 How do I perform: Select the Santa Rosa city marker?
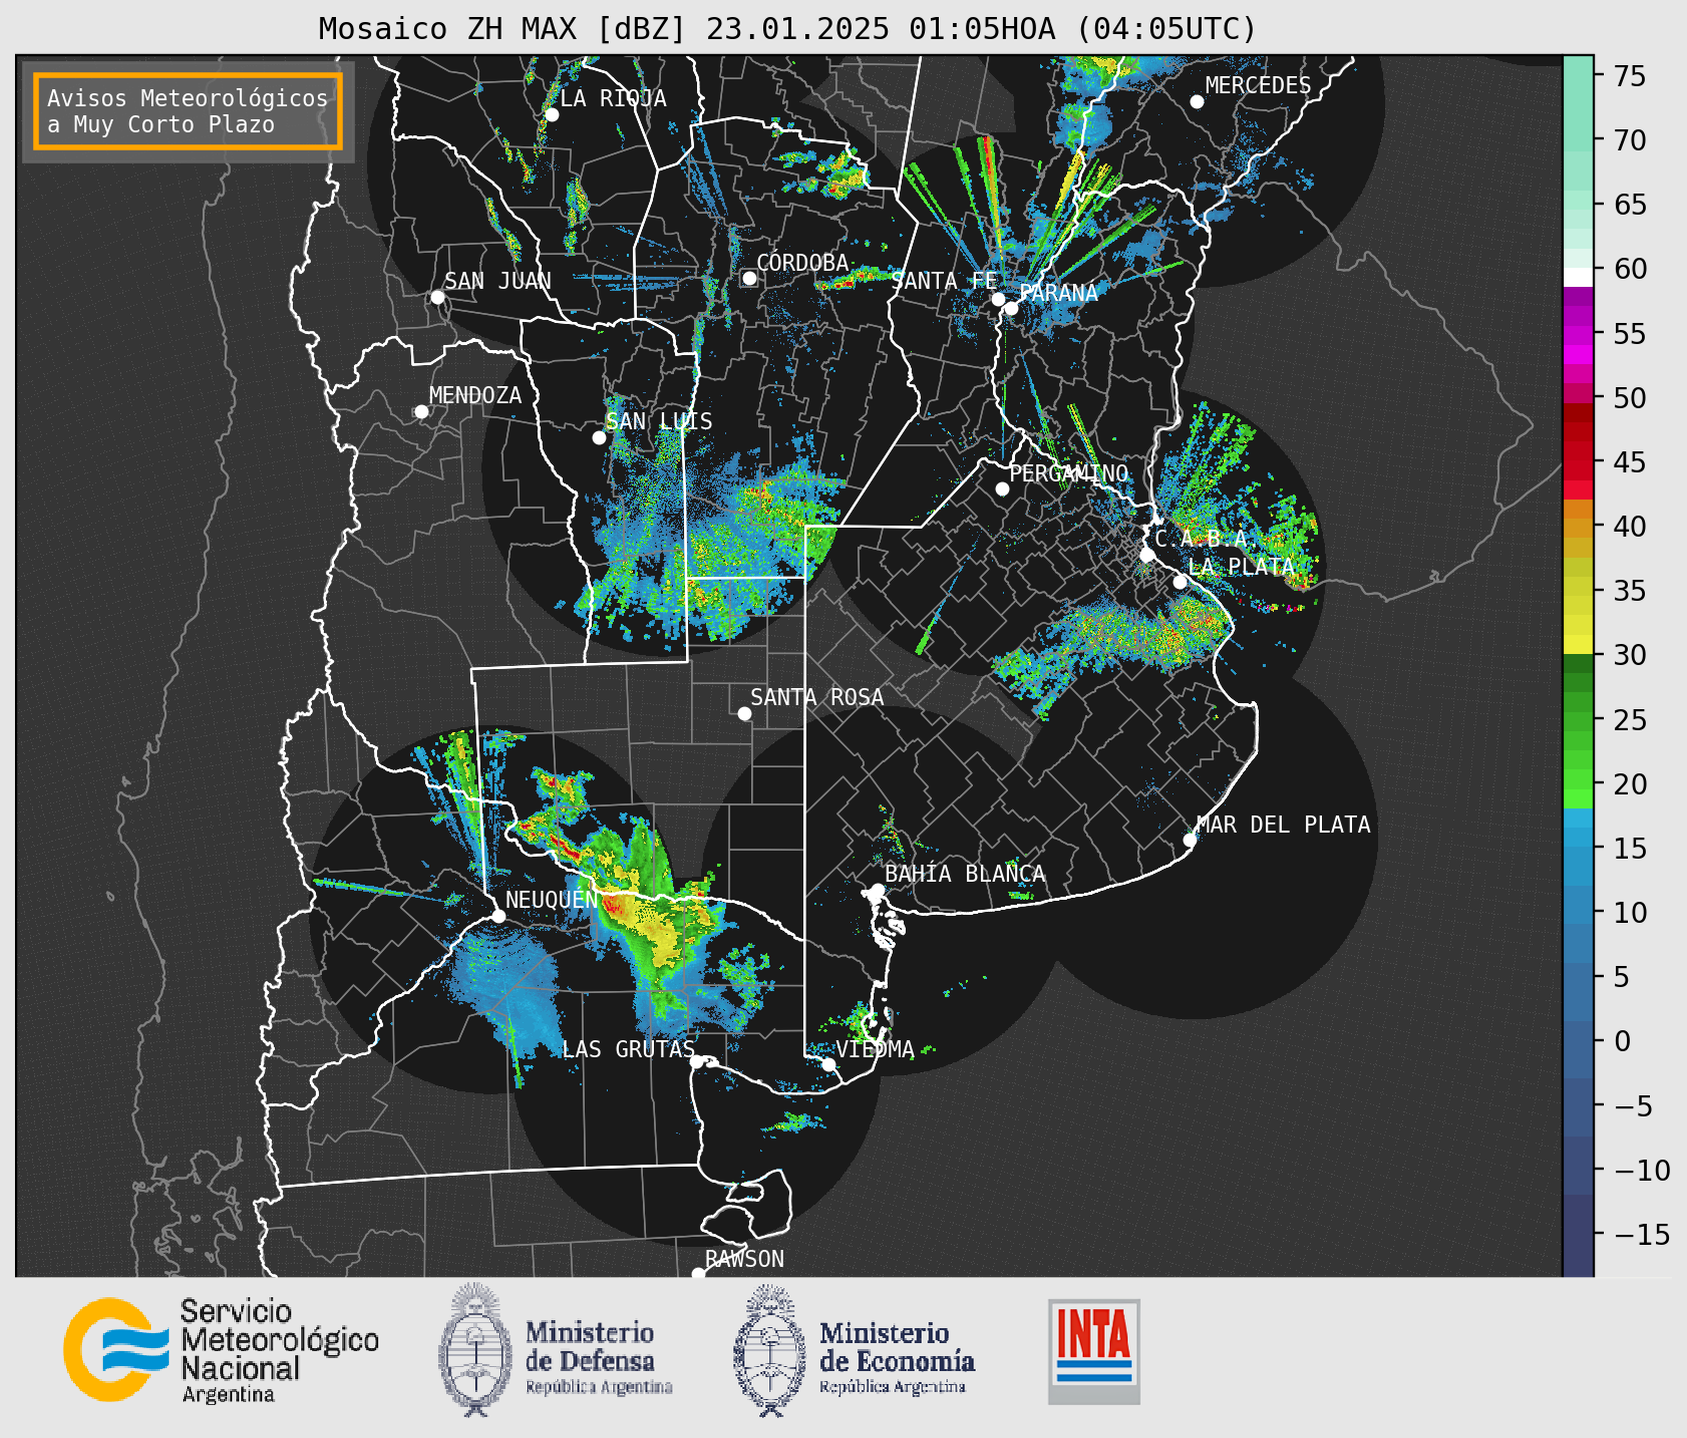pyautogui.click(x=744, y=714)
